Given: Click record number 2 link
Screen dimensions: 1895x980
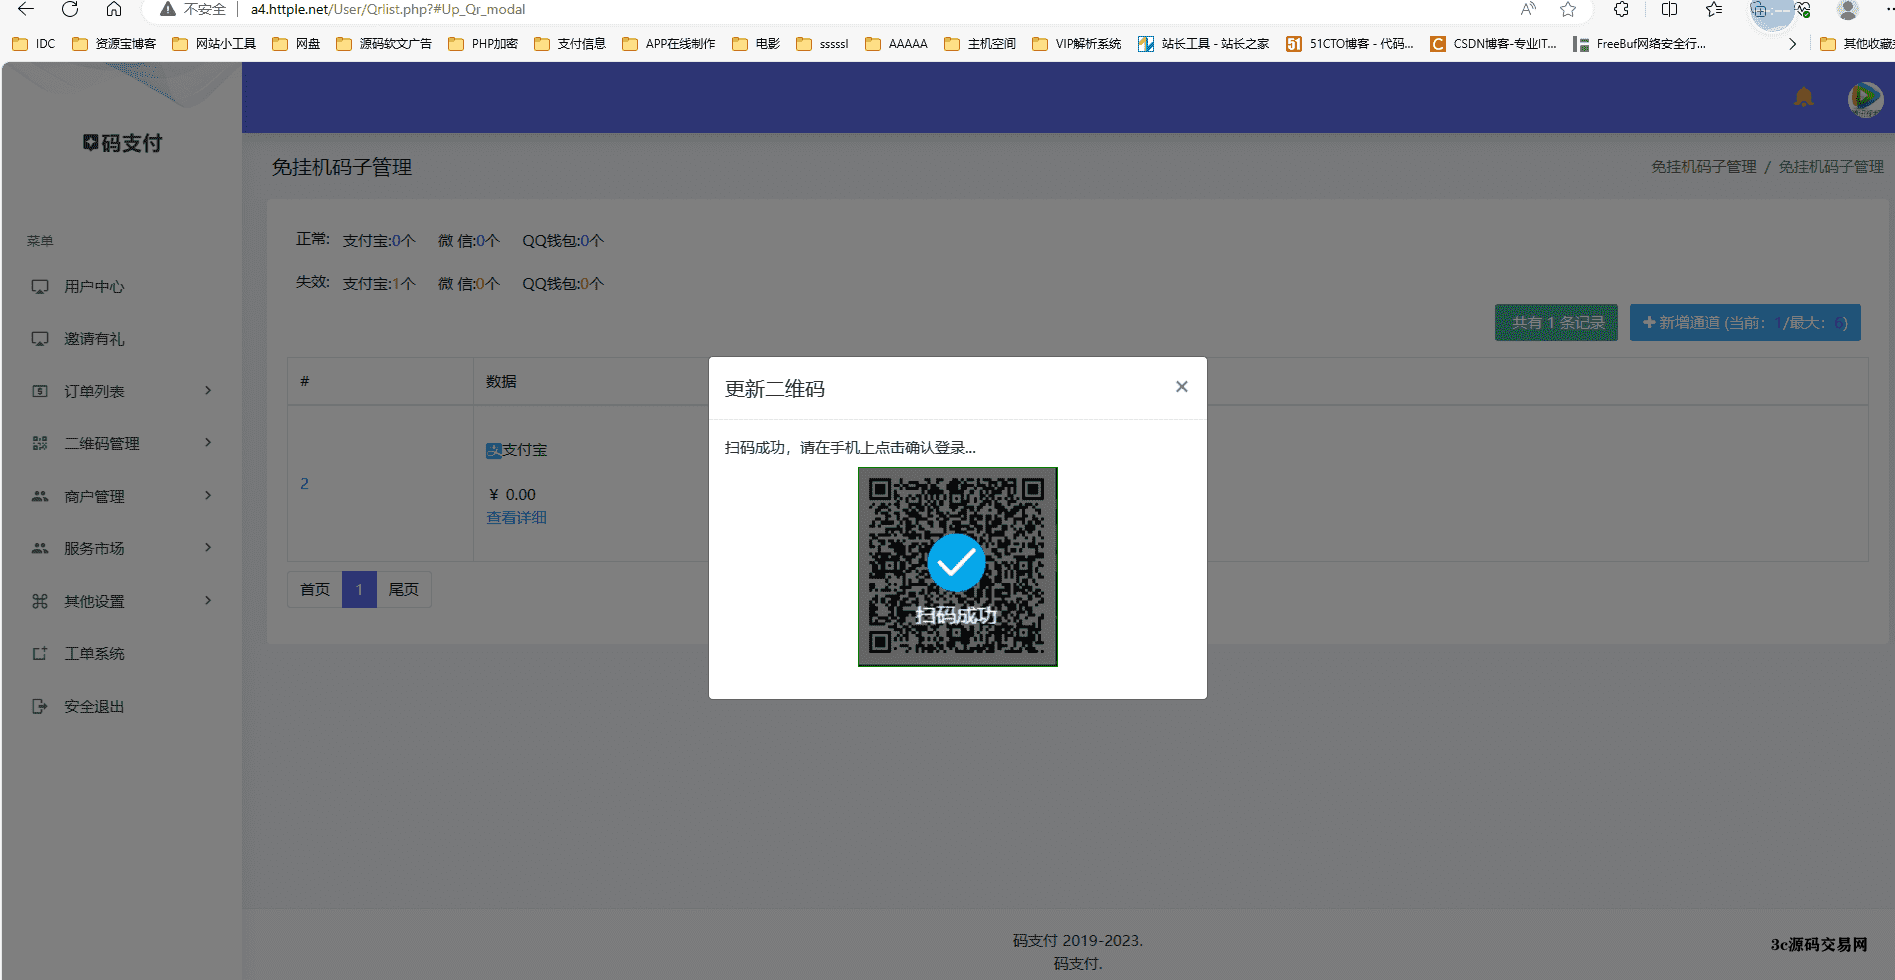Looking at the screenshot, I should (x=304, y=483).
